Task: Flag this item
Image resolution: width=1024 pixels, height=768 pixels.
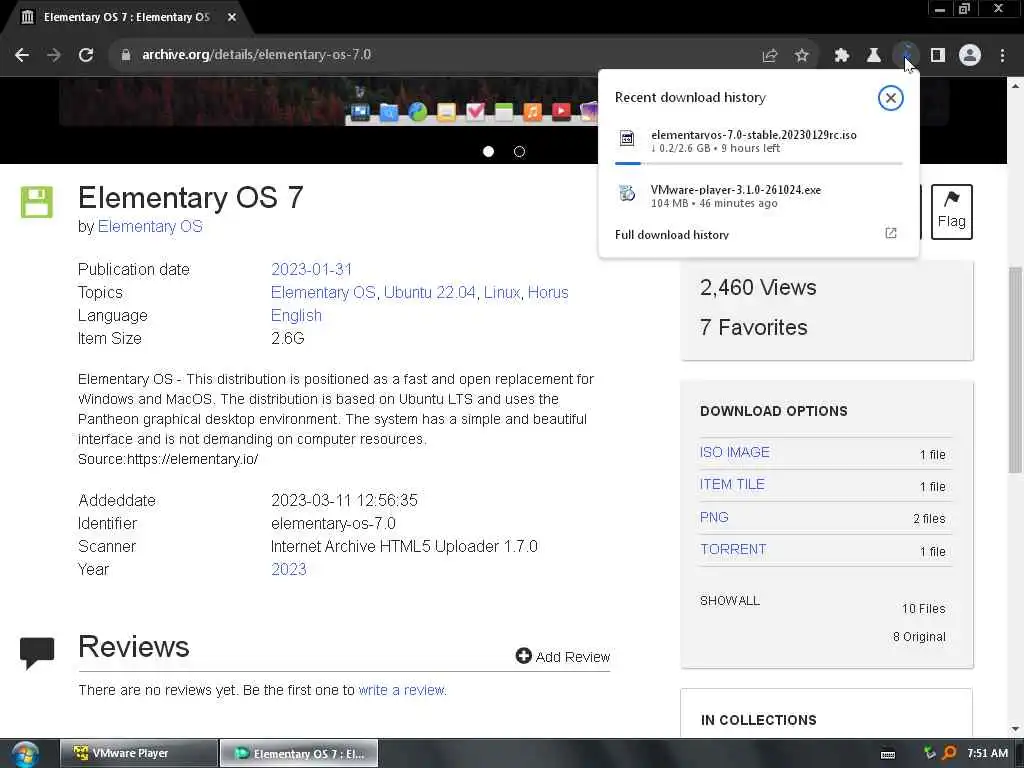Action: point(952,212)
